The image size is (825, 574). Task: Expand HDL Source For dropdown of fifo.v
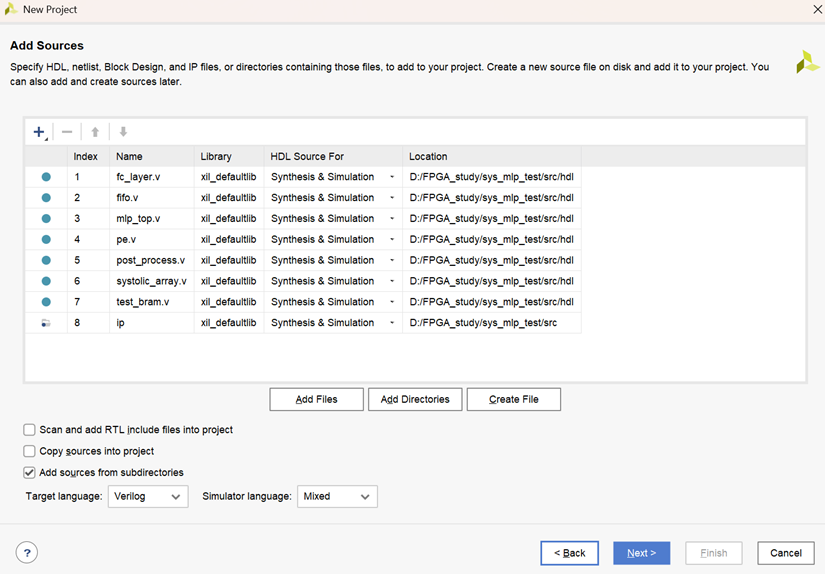[x=391, y=198]
